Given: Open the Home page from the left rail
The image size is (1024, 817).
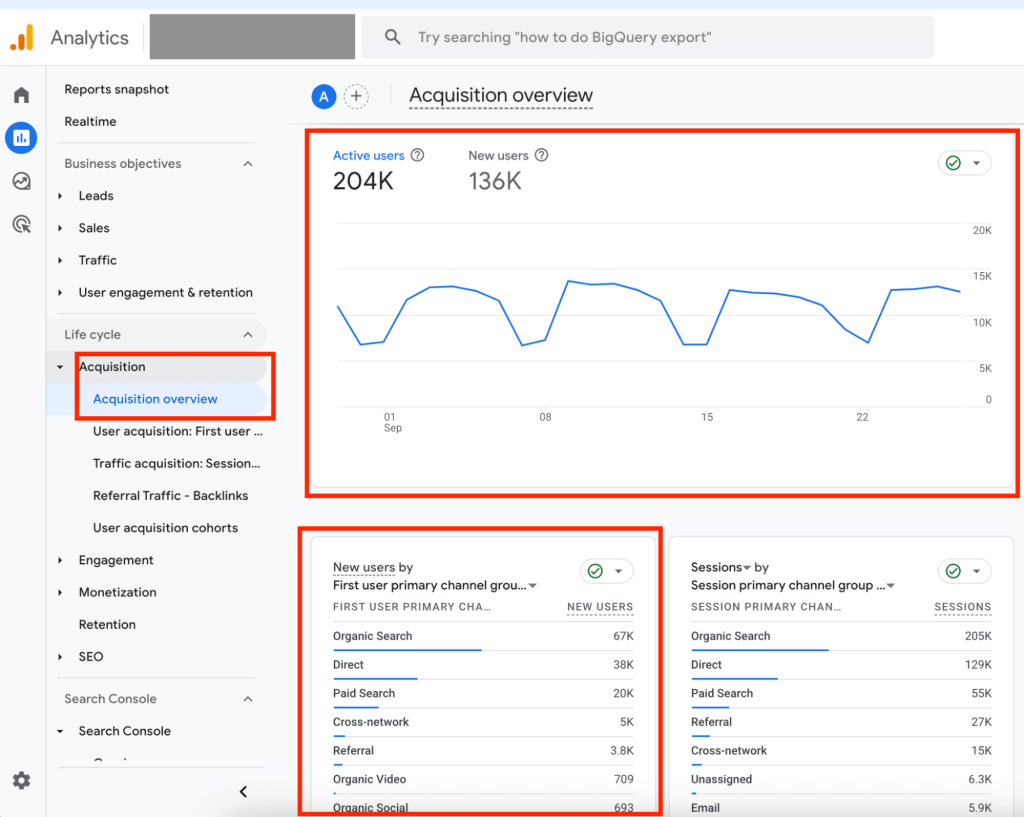Looking at the screenshot, I should click(21, 94).
